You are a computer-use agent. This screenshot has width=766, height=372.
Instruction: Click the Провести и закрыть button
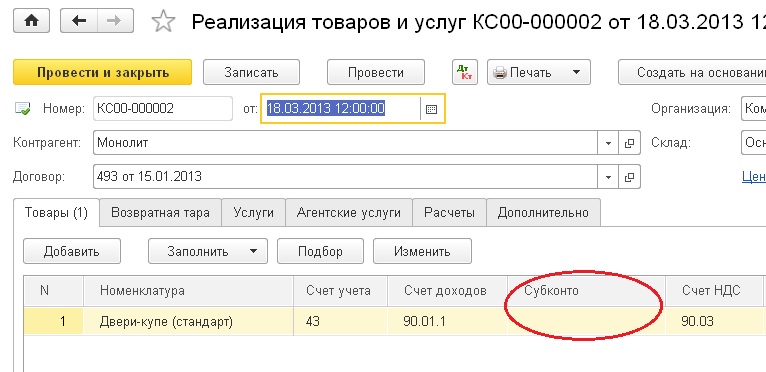pyautogui.click(x=103, y=72)
